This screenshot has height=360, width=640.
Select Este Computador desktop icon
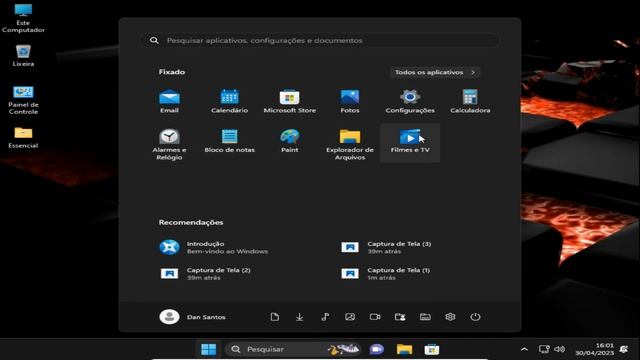click(x=23, y=18)
